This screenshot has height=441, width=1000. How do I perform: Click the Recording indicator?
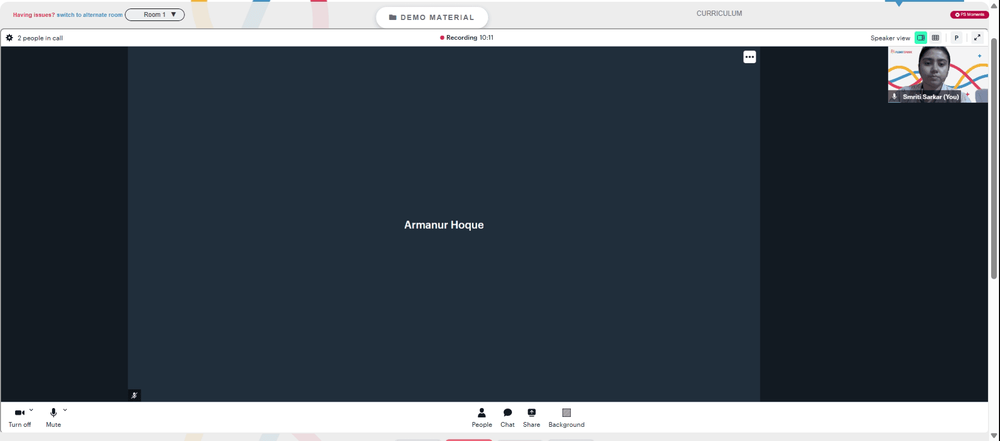pos(466,38)
